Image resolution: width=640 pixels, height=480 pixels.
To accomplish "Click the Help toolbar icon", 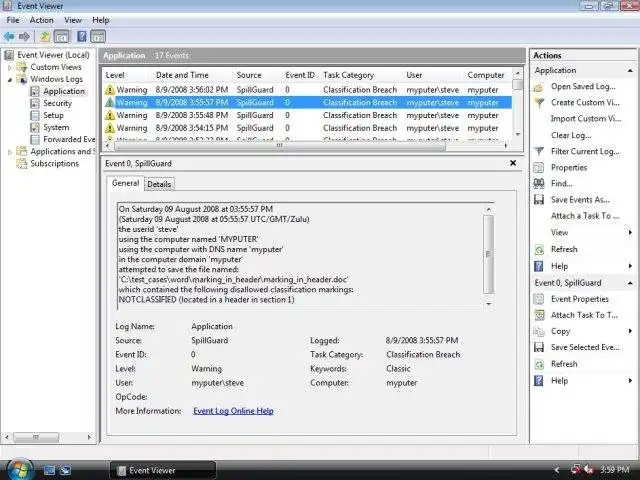I will click(82, 37).
